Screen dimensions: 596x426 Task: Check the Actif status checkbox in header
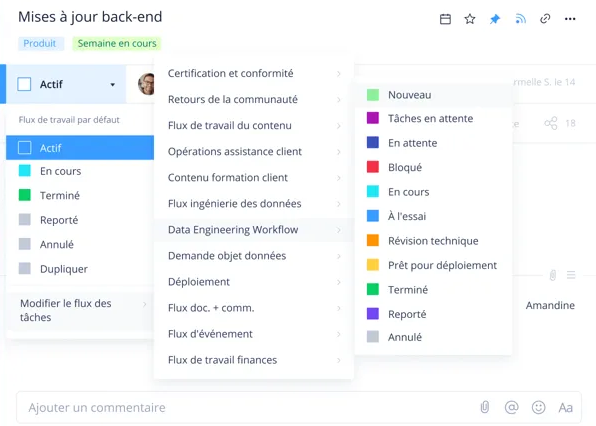click(24, 84)
